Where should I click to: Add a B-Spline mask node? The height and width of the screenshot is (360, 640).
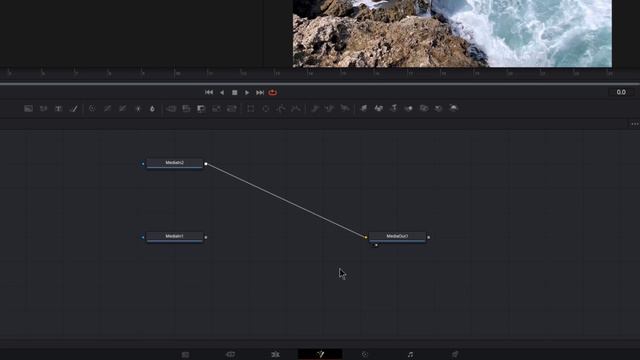296,109
